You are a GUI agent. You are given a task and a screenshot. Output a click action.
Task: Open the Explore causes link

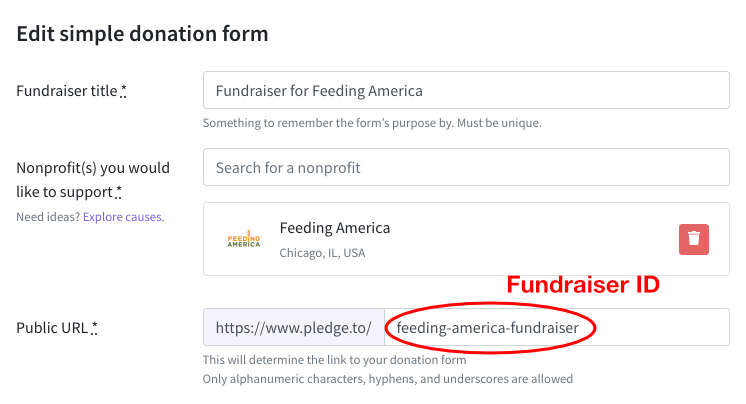click(123, 216)
